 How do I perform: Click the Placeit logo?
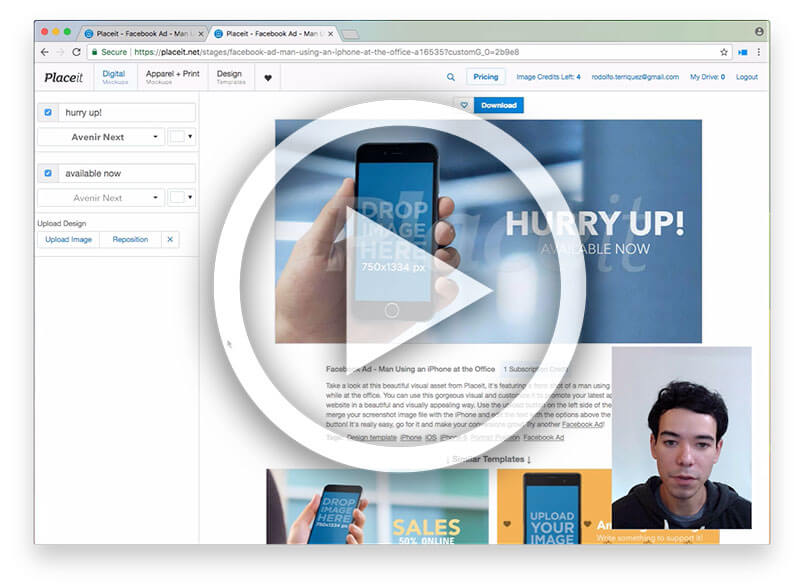click(63, 78)
